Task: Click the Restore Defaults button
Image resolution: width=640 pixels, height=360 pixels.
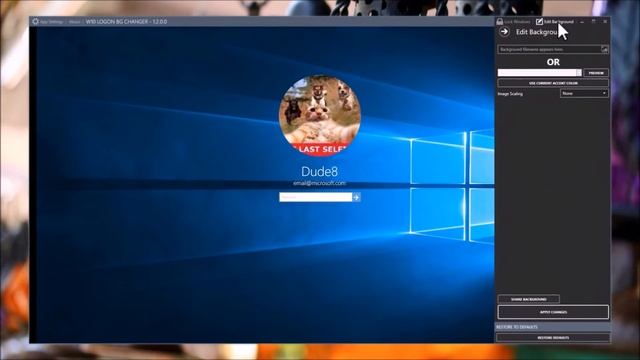Action: (x=553, y=338)
